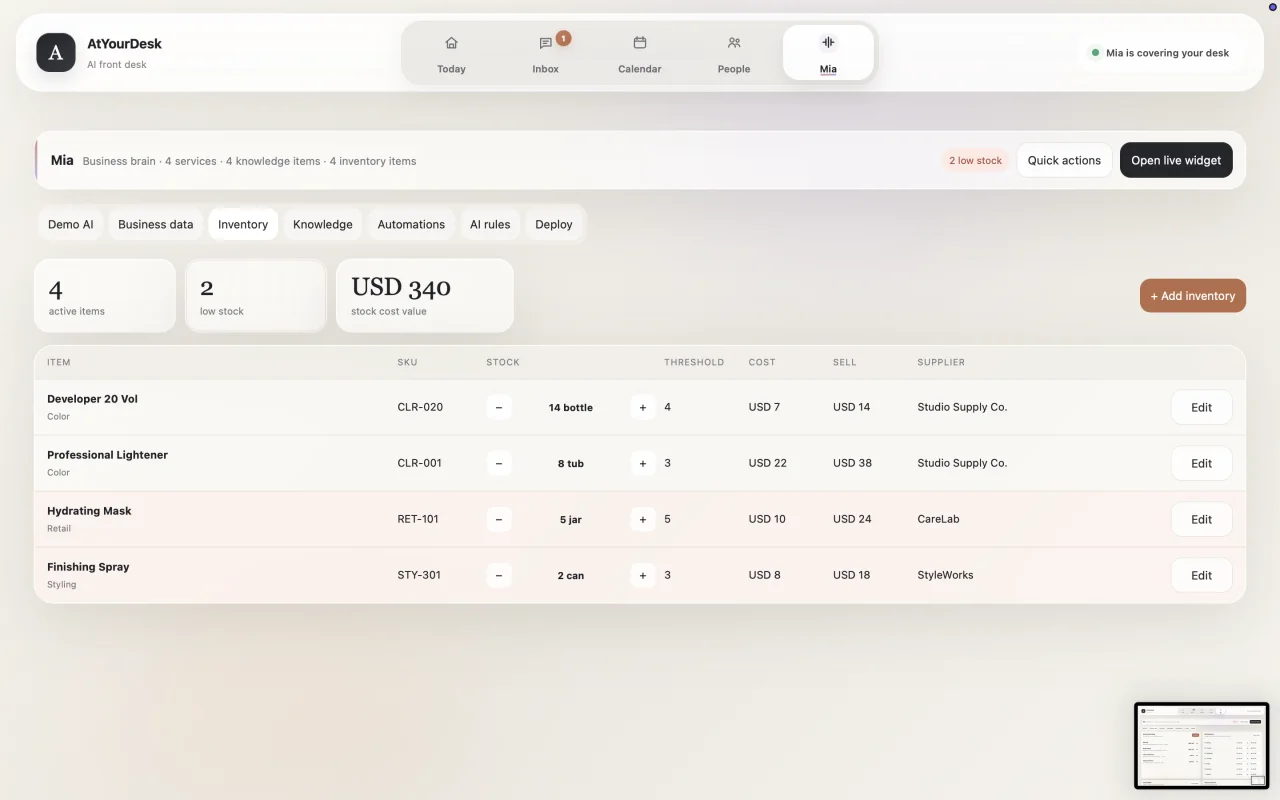Click the AtYourDesk logo icon

click(x=56, y=53)
